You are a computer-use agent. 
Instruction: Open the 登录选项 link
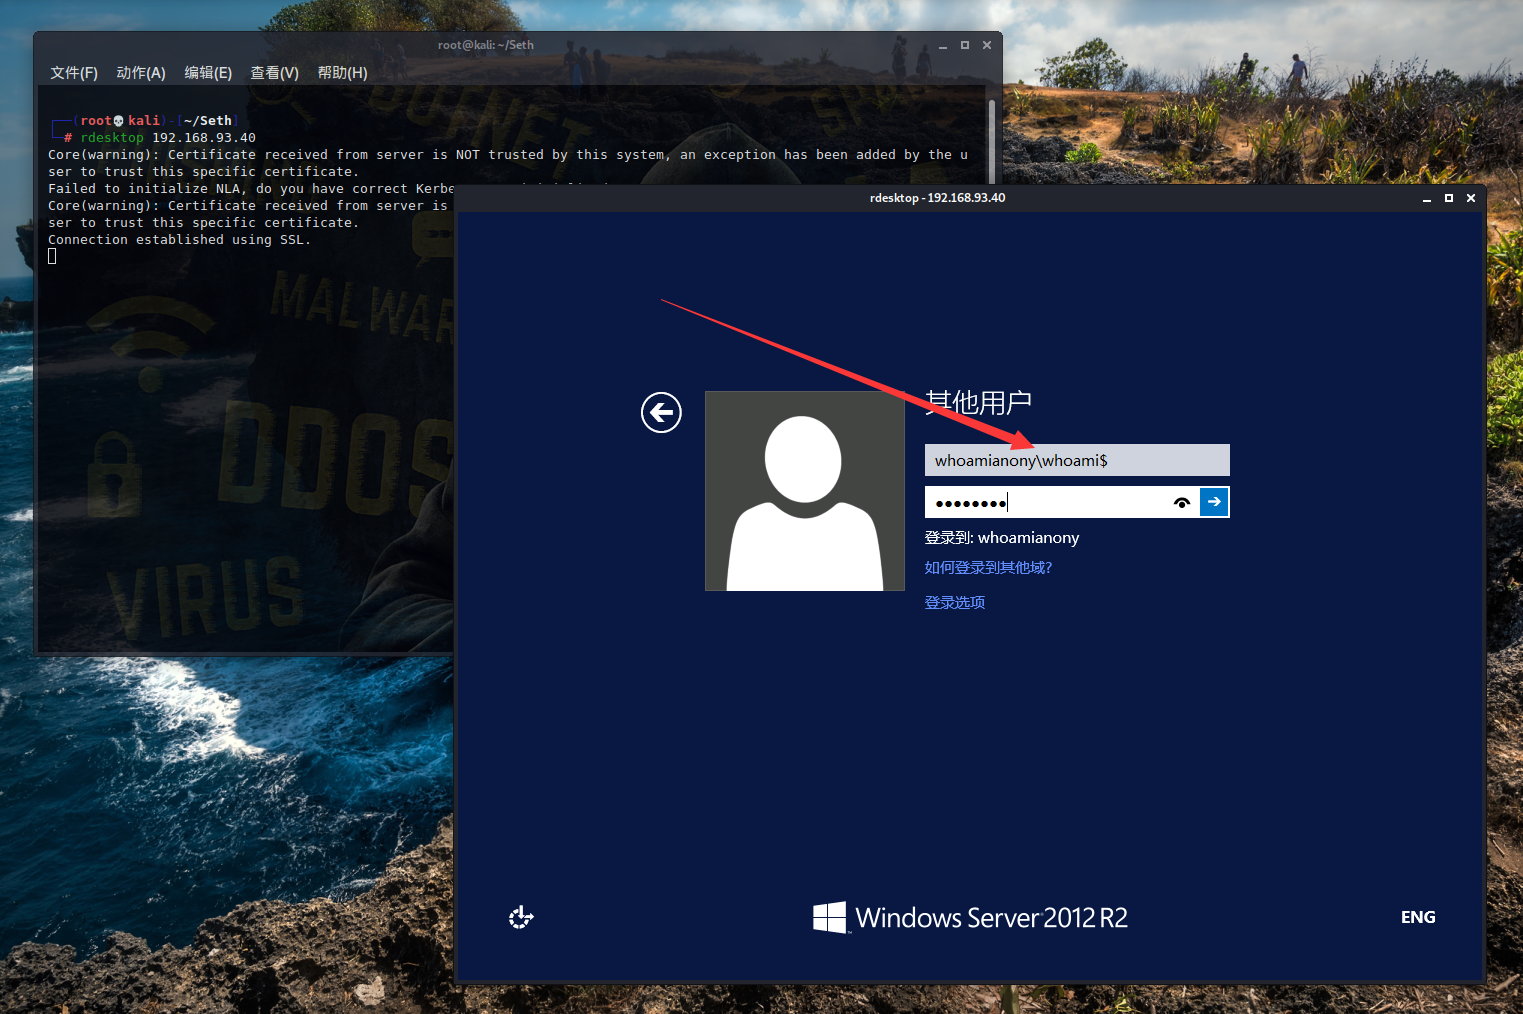pyautogui.click(x=955, y=602)
